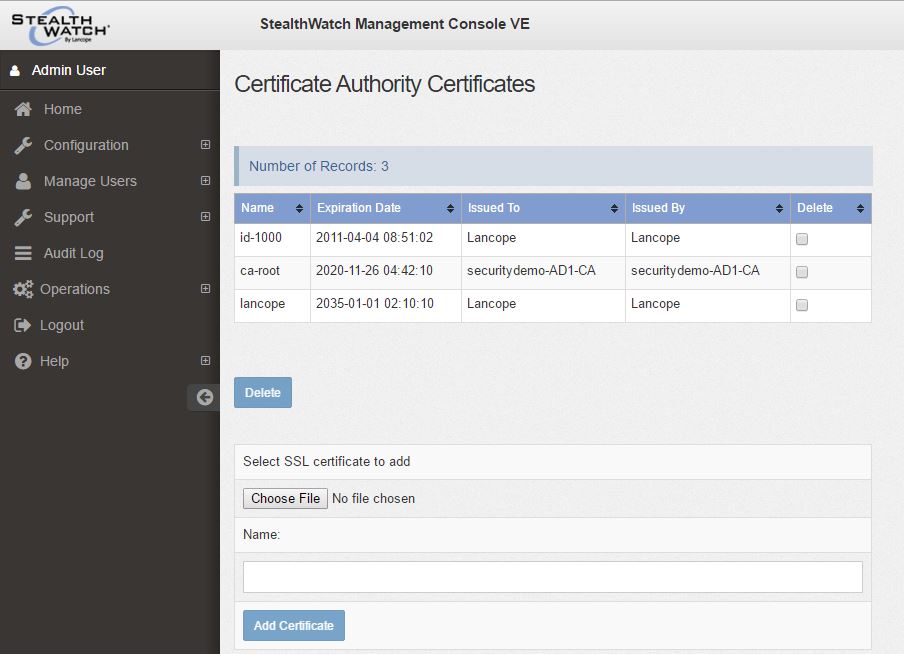Click the Audit Log list icon
The image size is (904, 654).
tap(23, 253)
